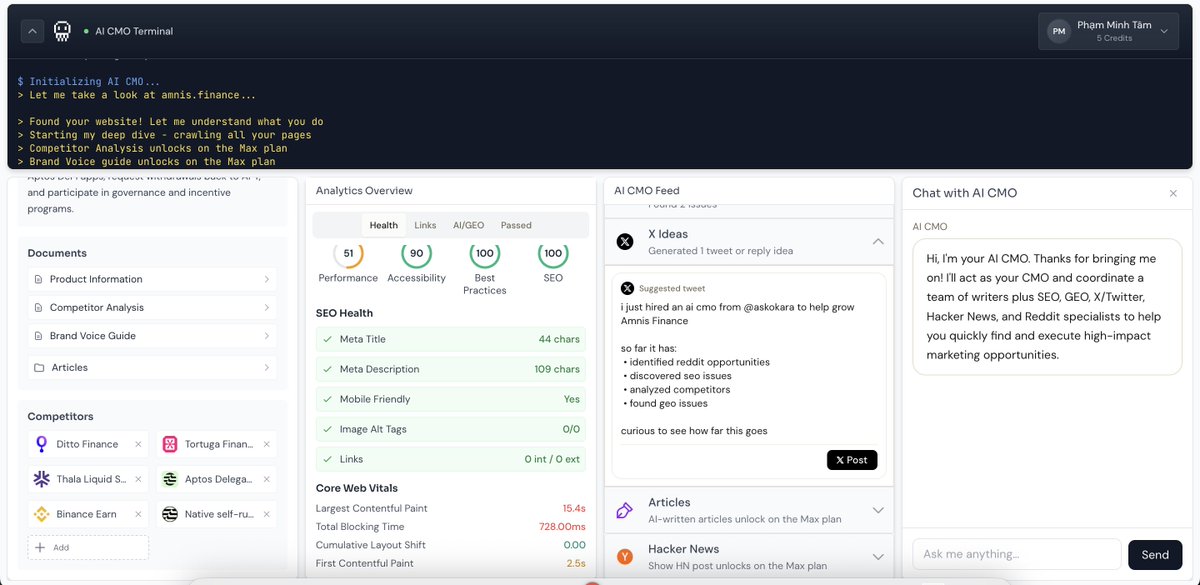Collapse the AI CMO Terminal panel
1200x585 pixels.
(x=33, y=32)
